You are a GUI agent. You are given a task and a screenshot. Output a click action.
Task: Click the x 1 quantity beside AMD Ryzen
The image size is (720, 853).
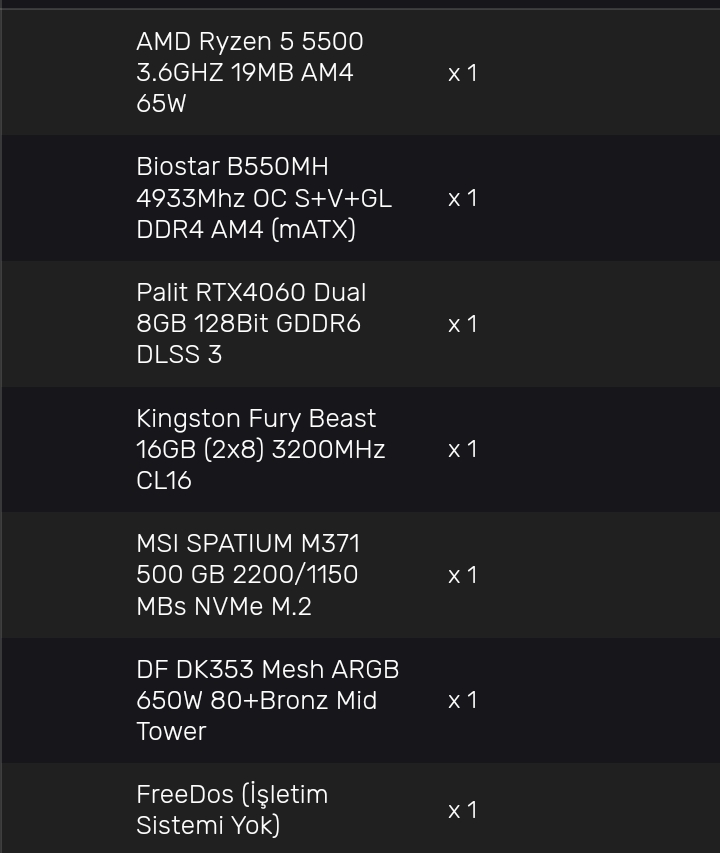point(462,73)
